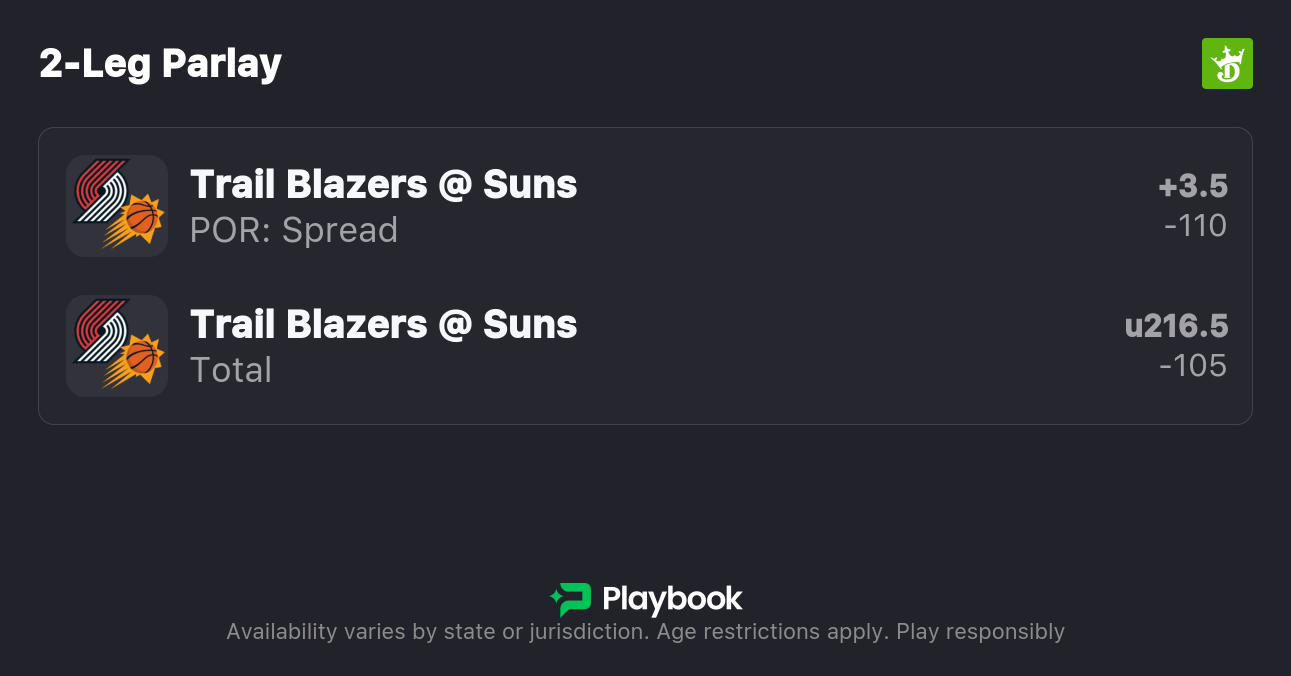The image size is (1291, 676).
Task: Select the "2-Leg Parlay" heading
Action: coord(160,64)
